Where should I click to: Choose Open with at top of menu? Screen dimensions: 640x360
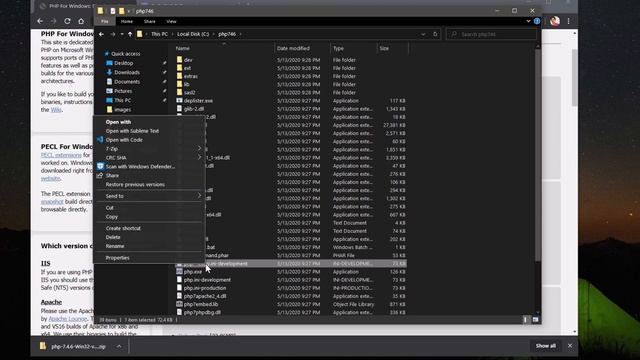[x=118, y=122]
